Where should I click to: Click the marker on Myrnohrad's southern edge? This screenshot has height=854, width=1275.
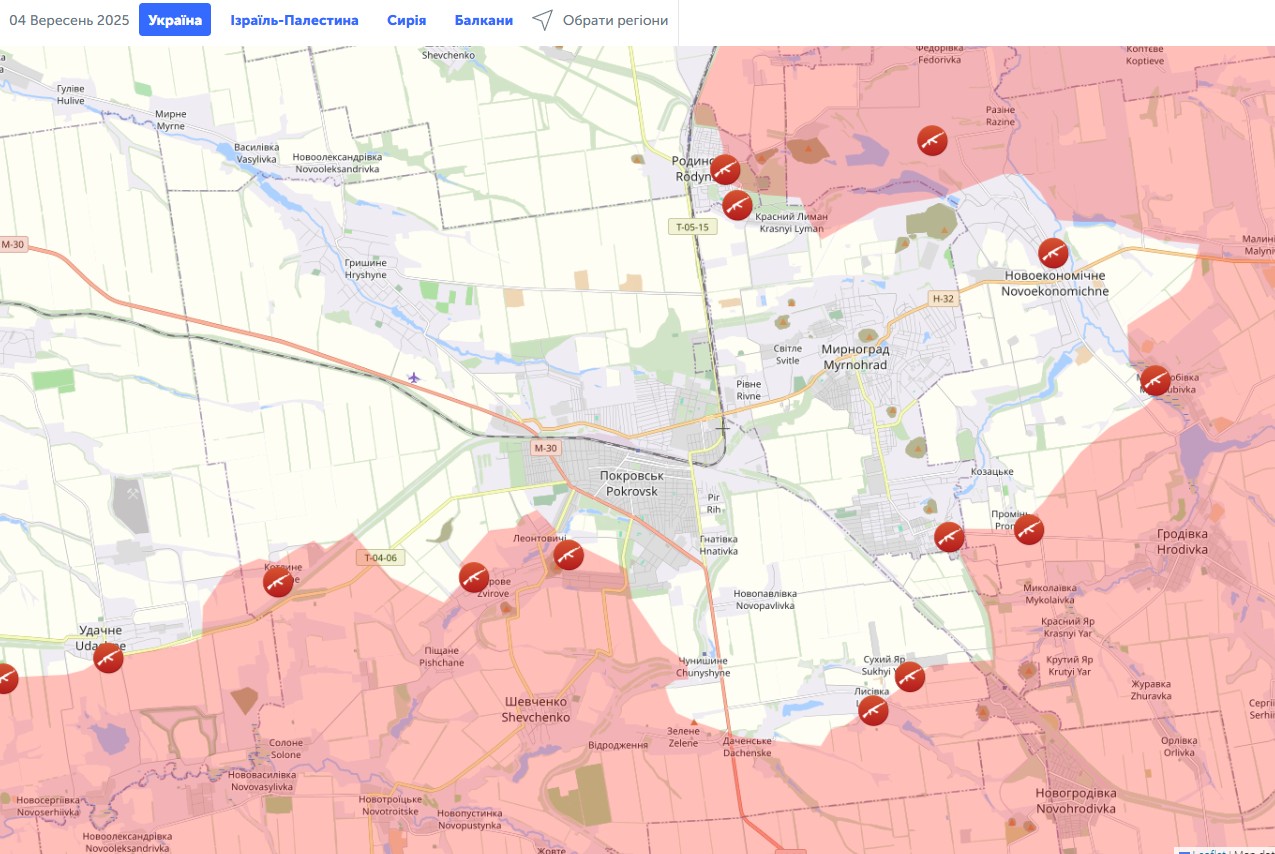[948, 537]
